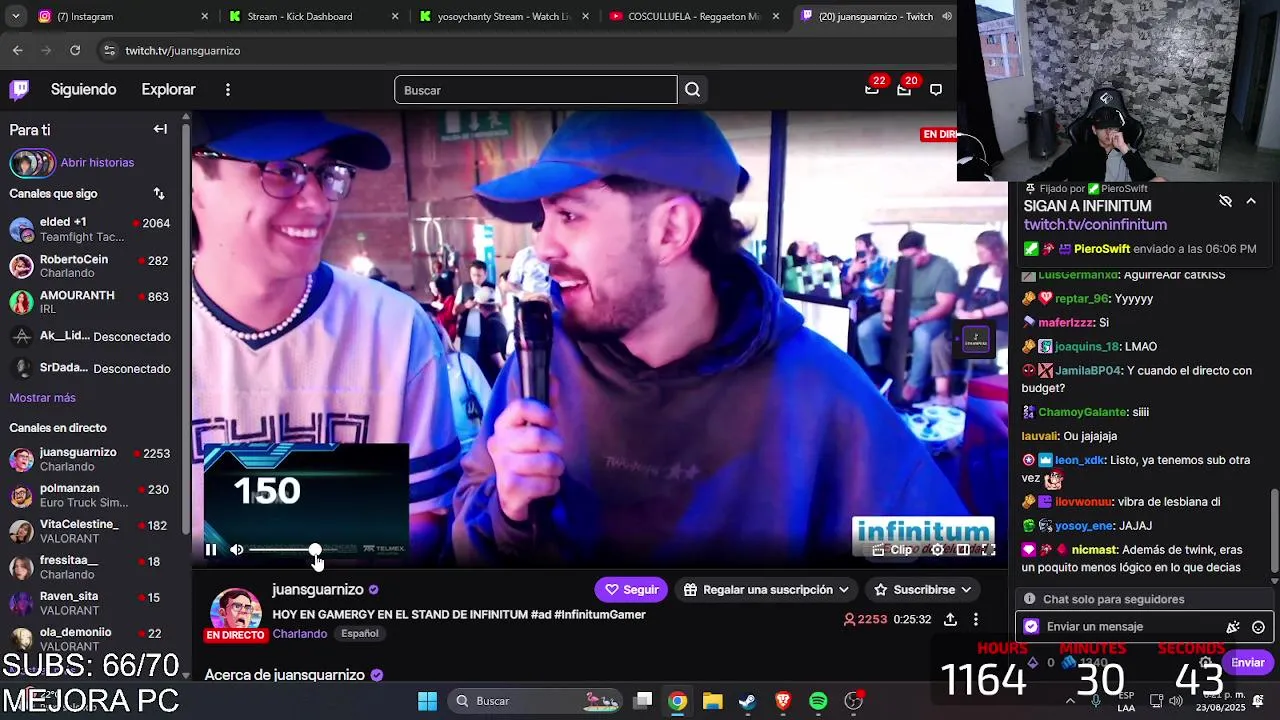Go back with the browser back arrow
The width and height of the screenshot is (1280, 720).
coord(18,50)
